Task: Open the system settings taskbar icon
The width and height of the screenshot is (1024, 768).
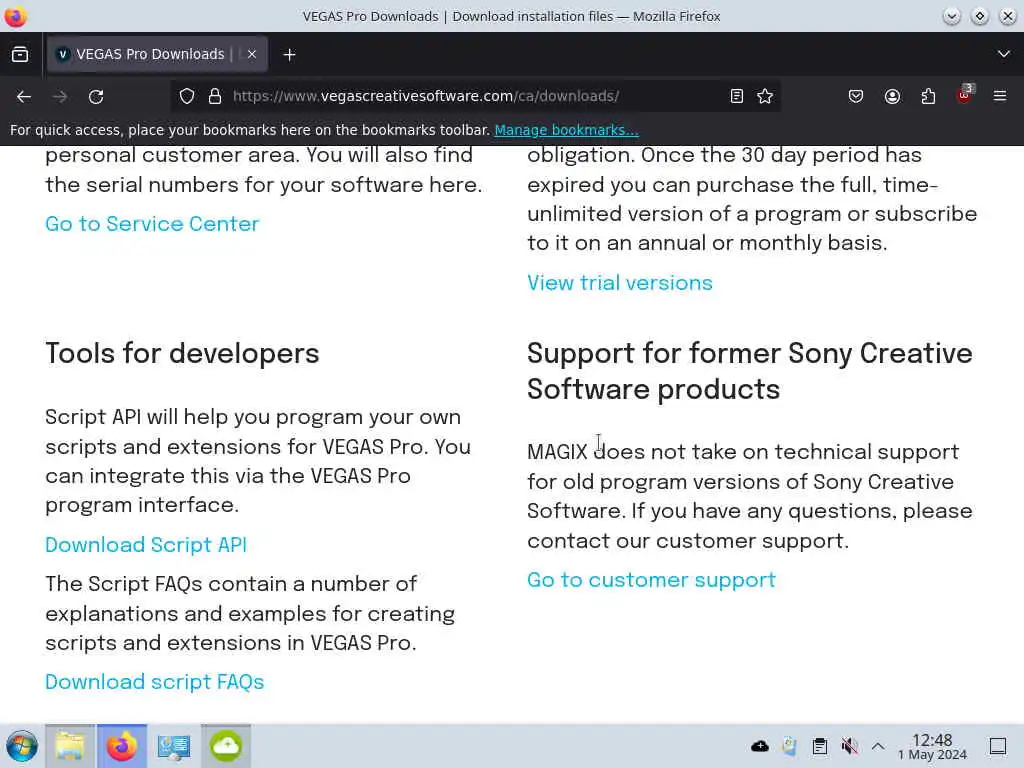Action: 174,746
